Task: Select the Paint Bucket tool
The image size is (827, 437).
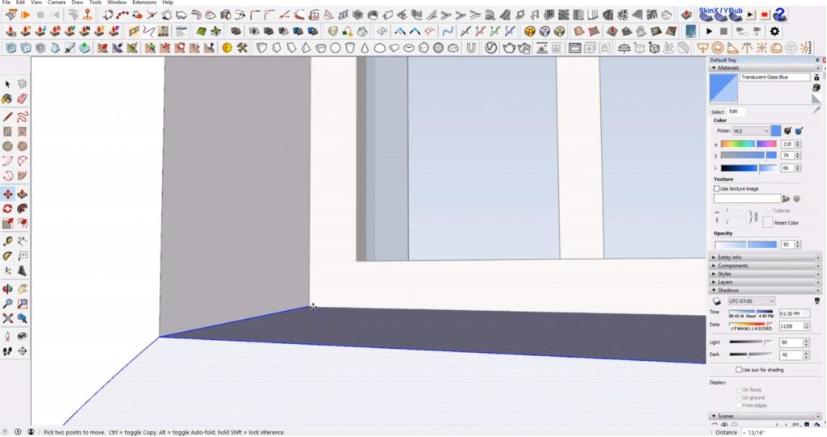Action: [x=7, y=99]
